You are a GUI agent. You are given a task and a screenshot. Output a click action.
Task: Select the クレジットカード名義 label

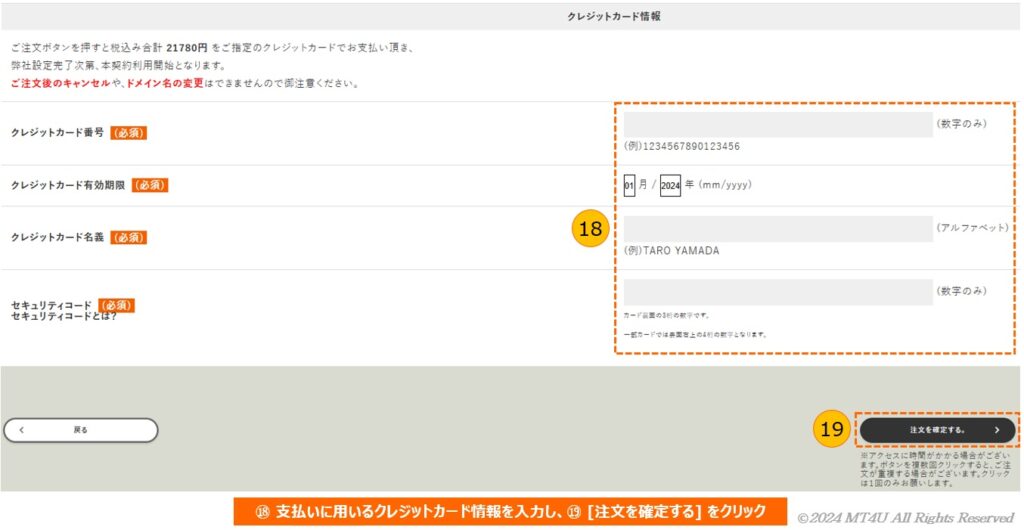(x=57, y=238)
